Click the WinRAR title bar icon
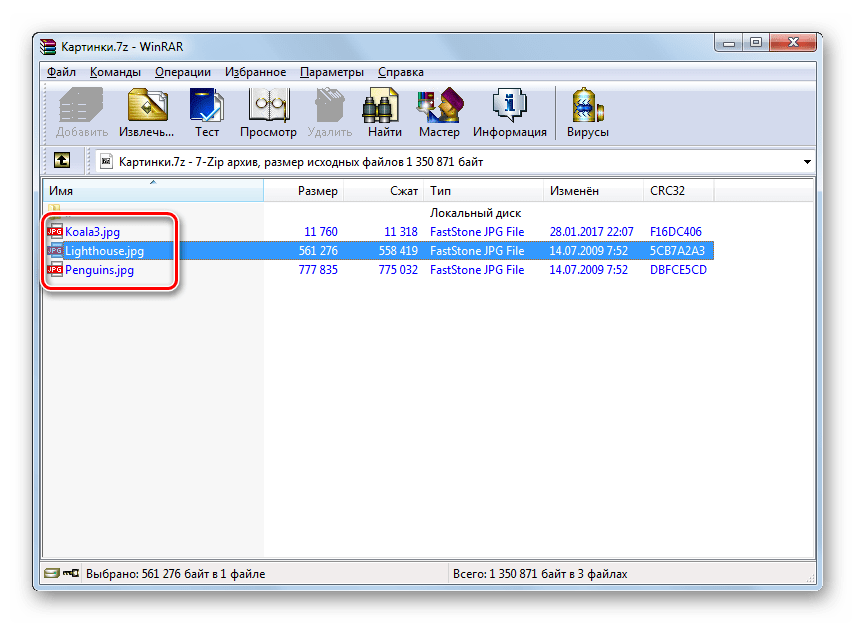856x624 pixels. pyautogui.click(x=48, y=47)
